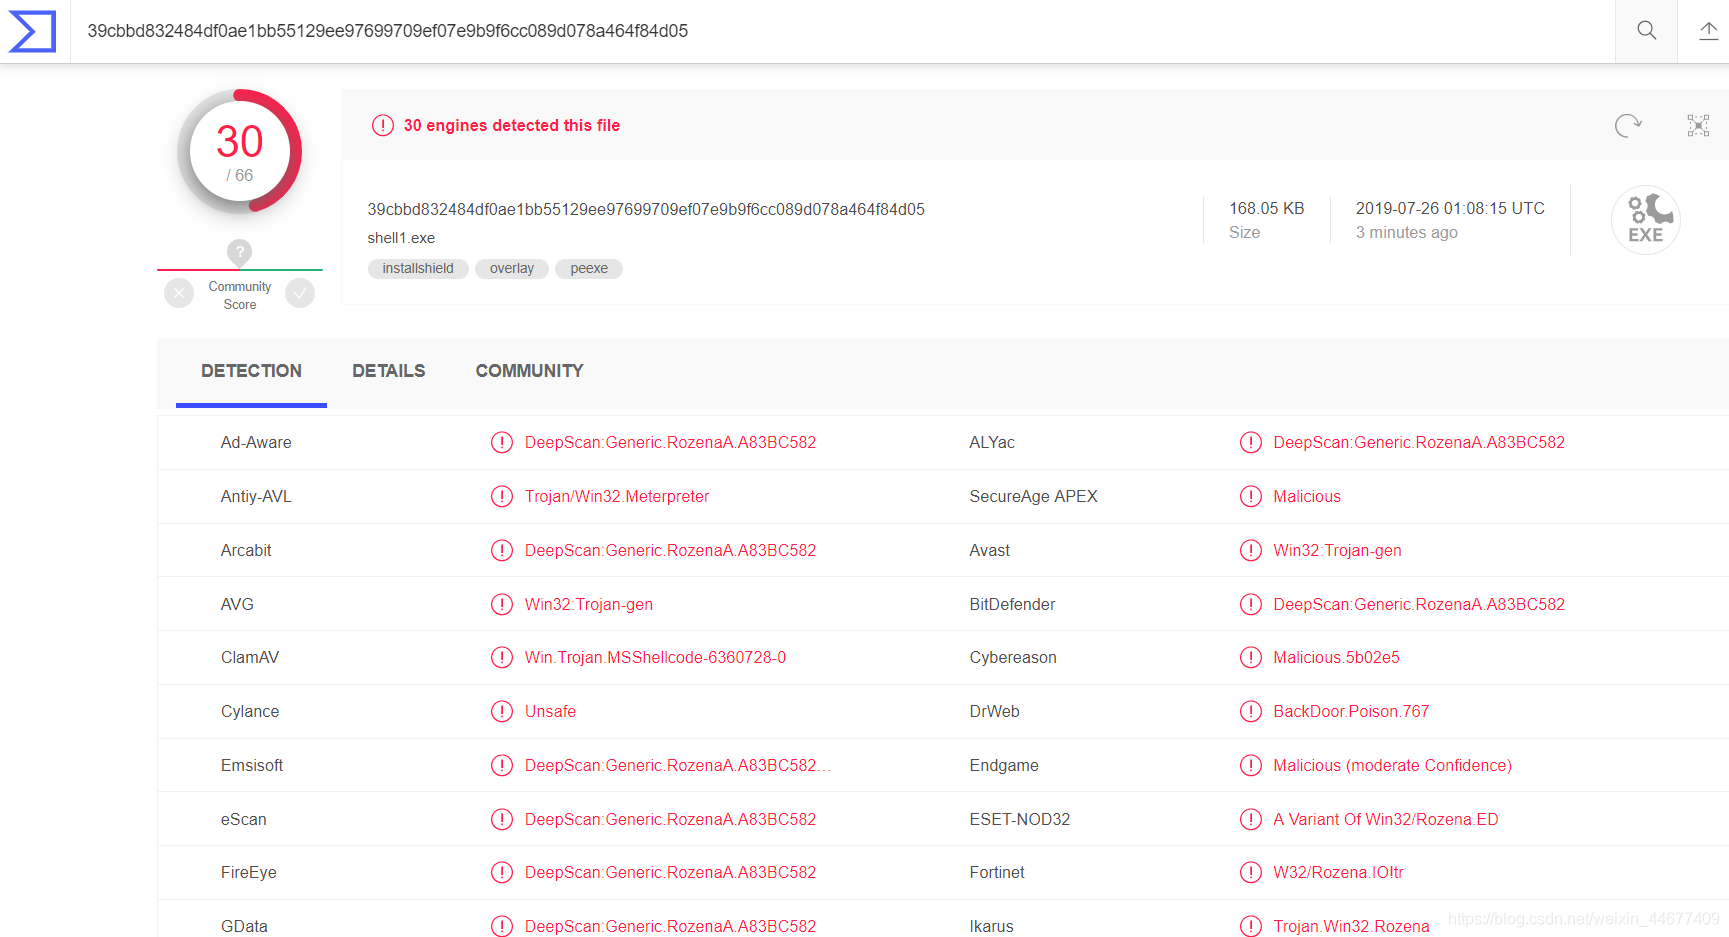The height and width of the screenshot is (937, 1729).
Task: Click BackDoor.Poison.767 result
Action: pos(1351,711)
